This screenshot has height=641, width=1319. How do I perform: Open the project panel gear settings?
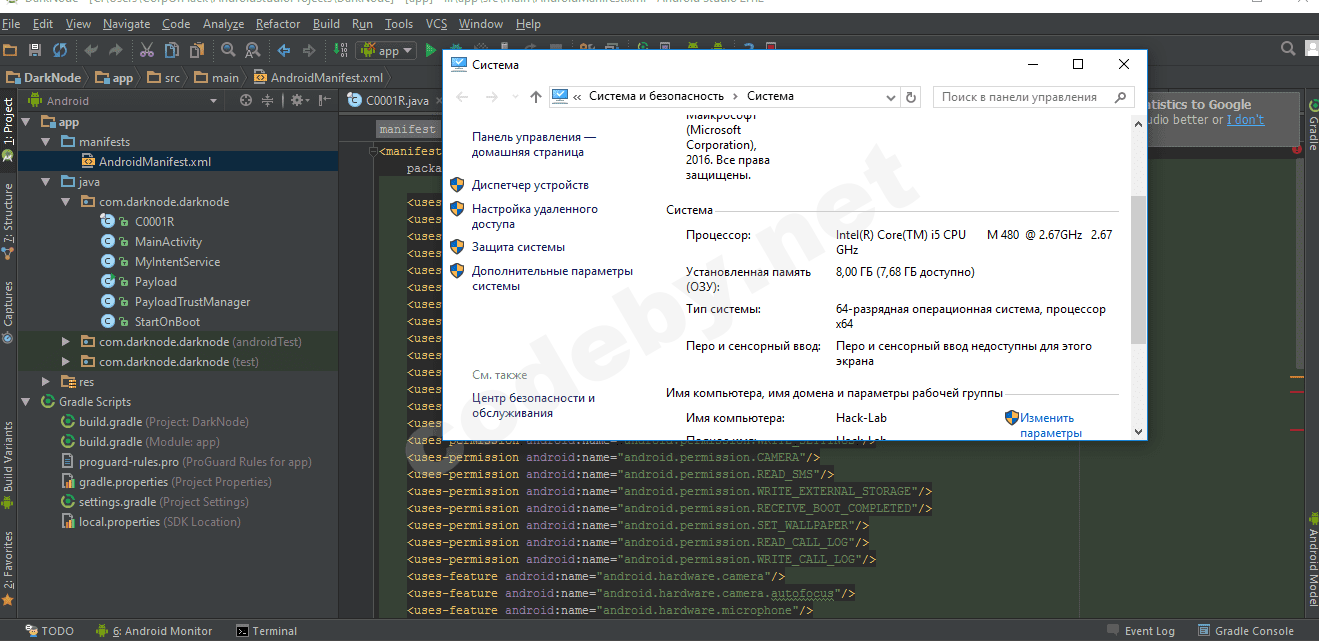pos(297,101)
